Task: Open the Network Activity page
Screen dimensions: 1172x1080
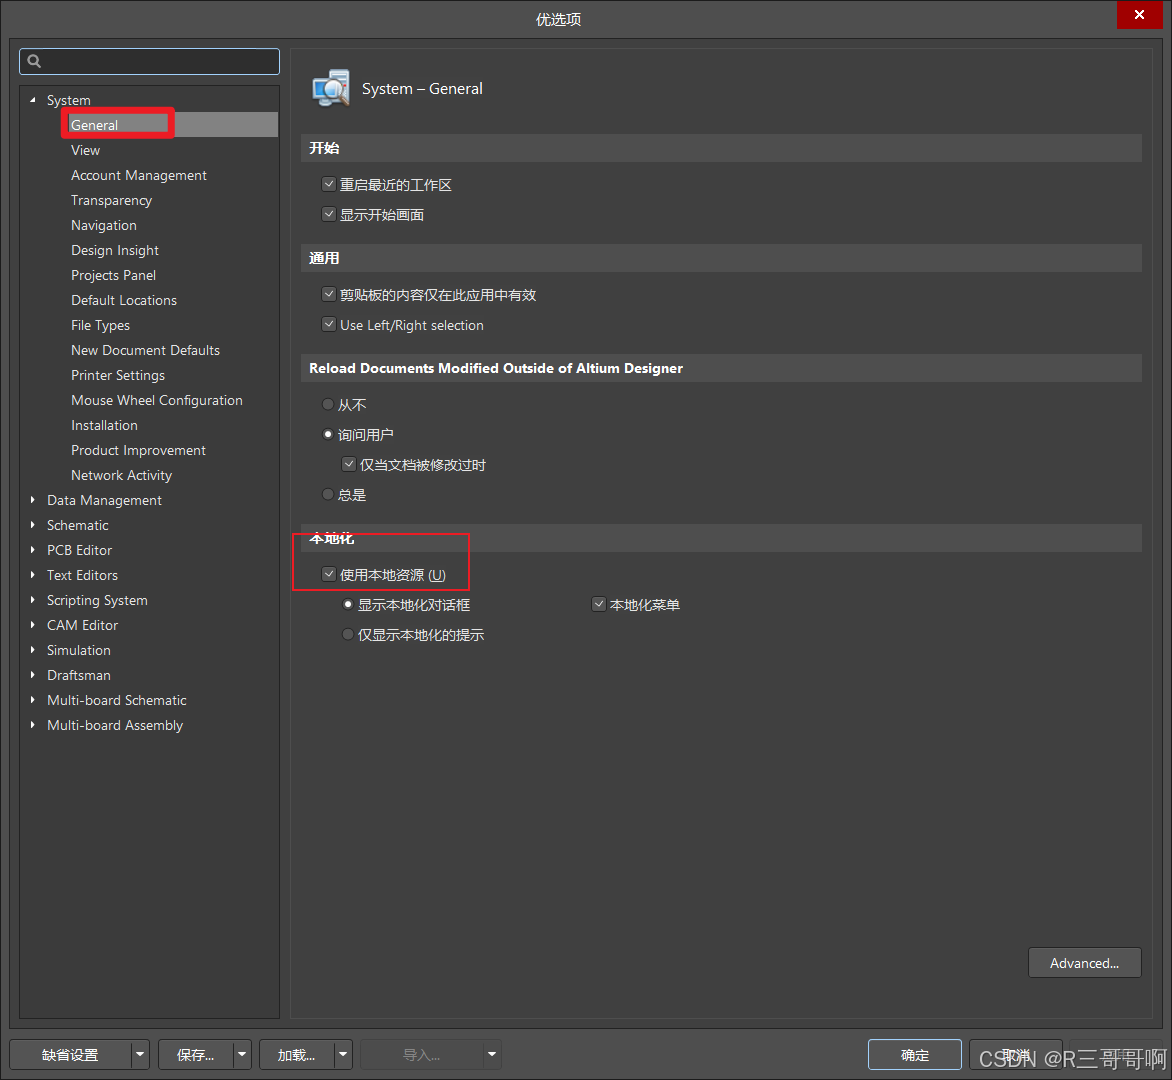Action: (x=121, y=475)
